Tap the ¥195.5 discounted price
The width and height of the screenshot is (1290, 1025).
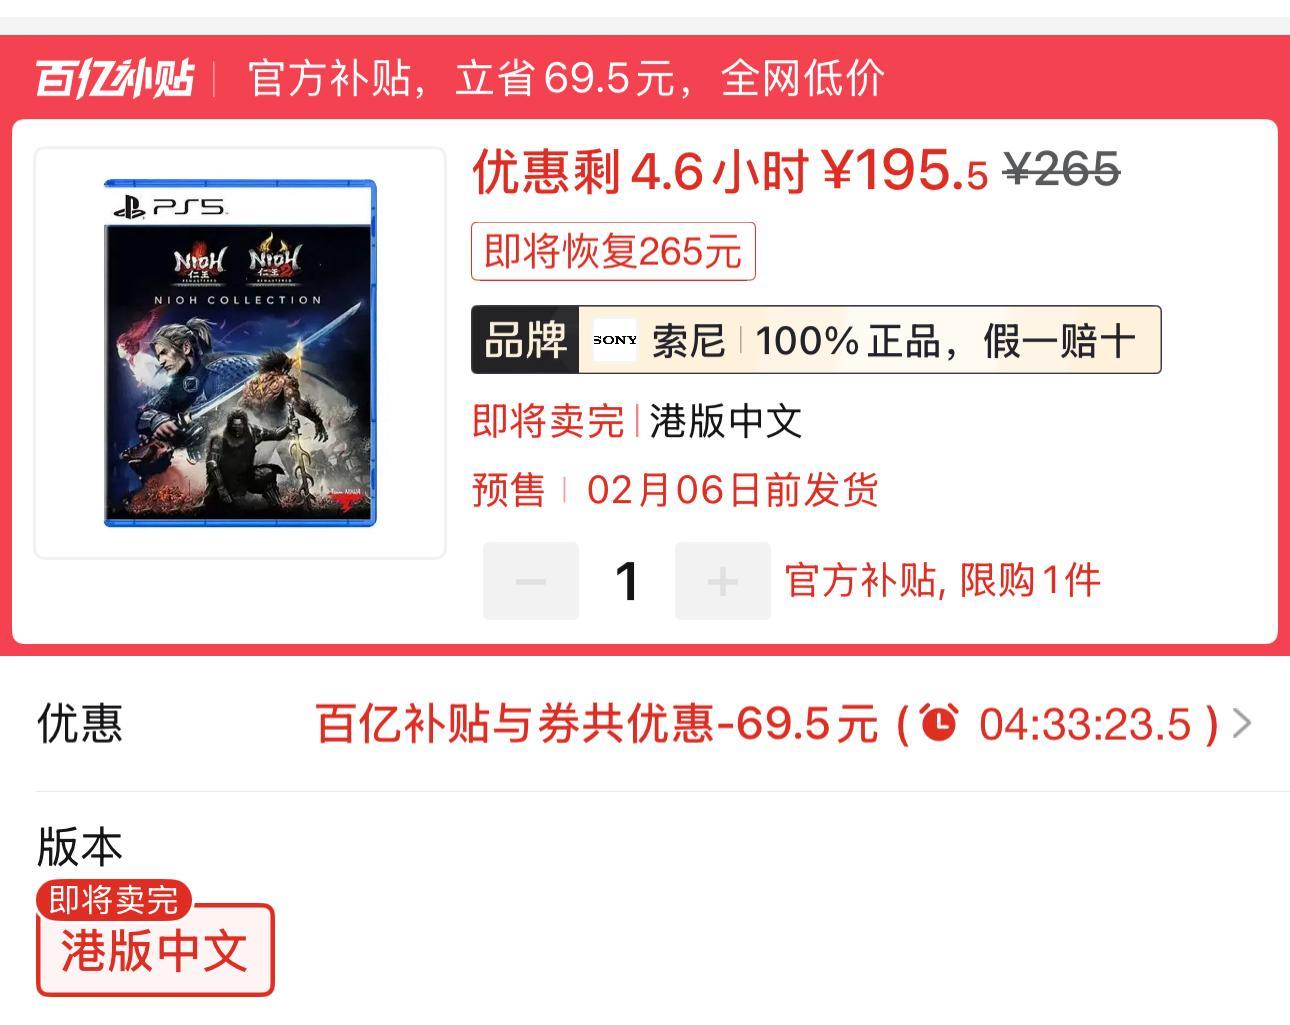click(x=905, y=171)
